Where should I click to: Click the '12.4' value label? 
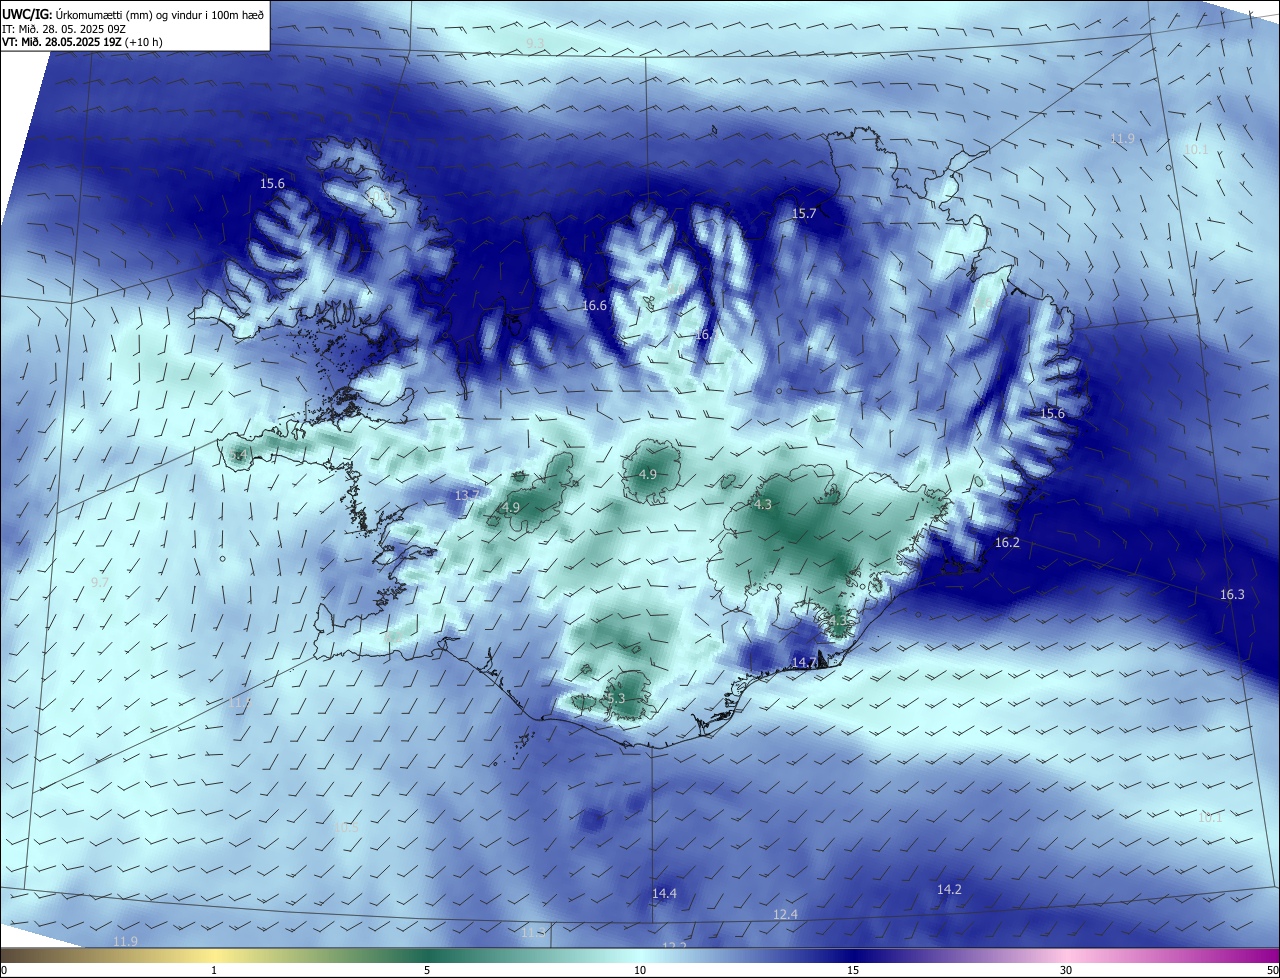(x=785, y=914)
